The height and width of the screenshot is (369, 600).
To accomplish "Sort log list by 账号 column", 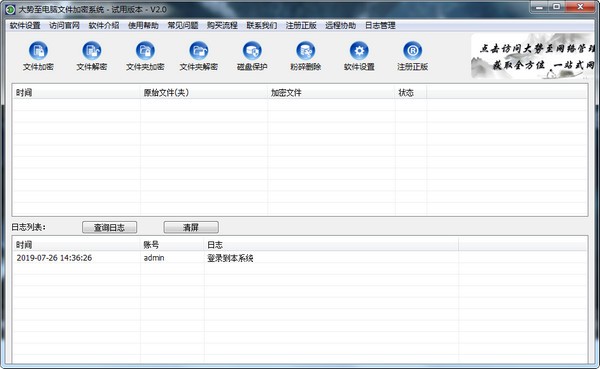I will [x=172, y=245].
